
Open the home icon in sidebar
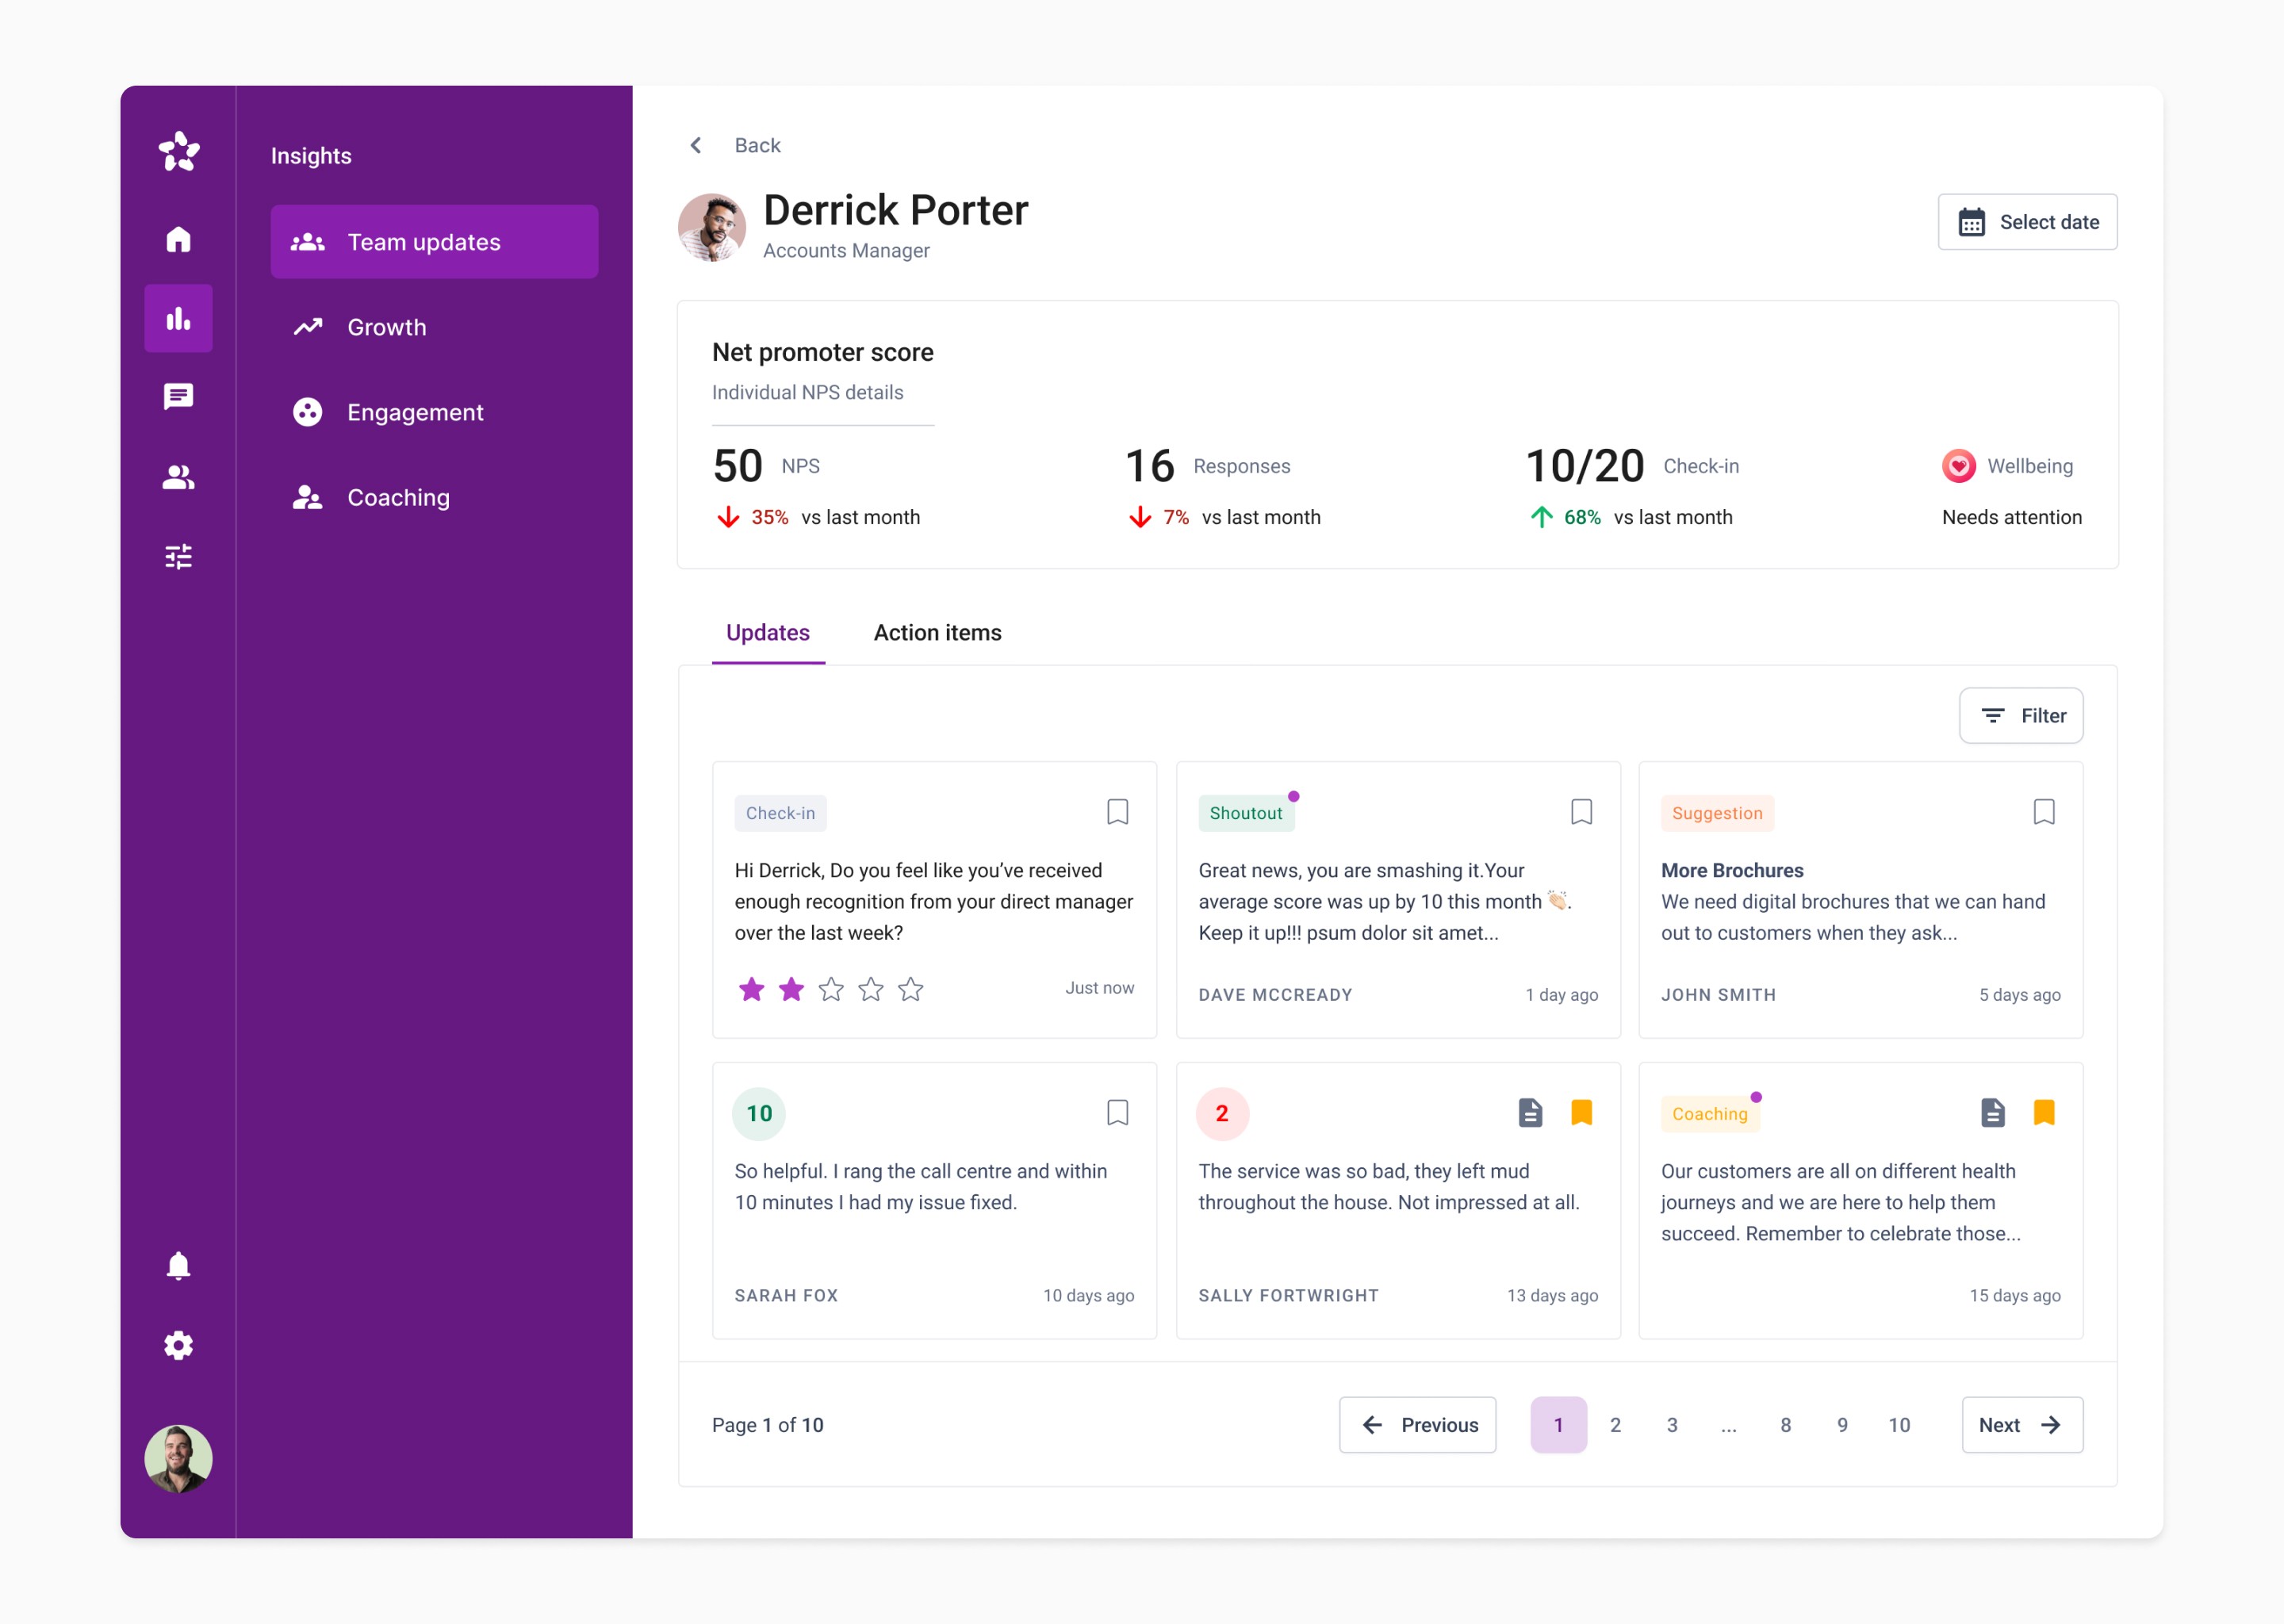[178, 239]
